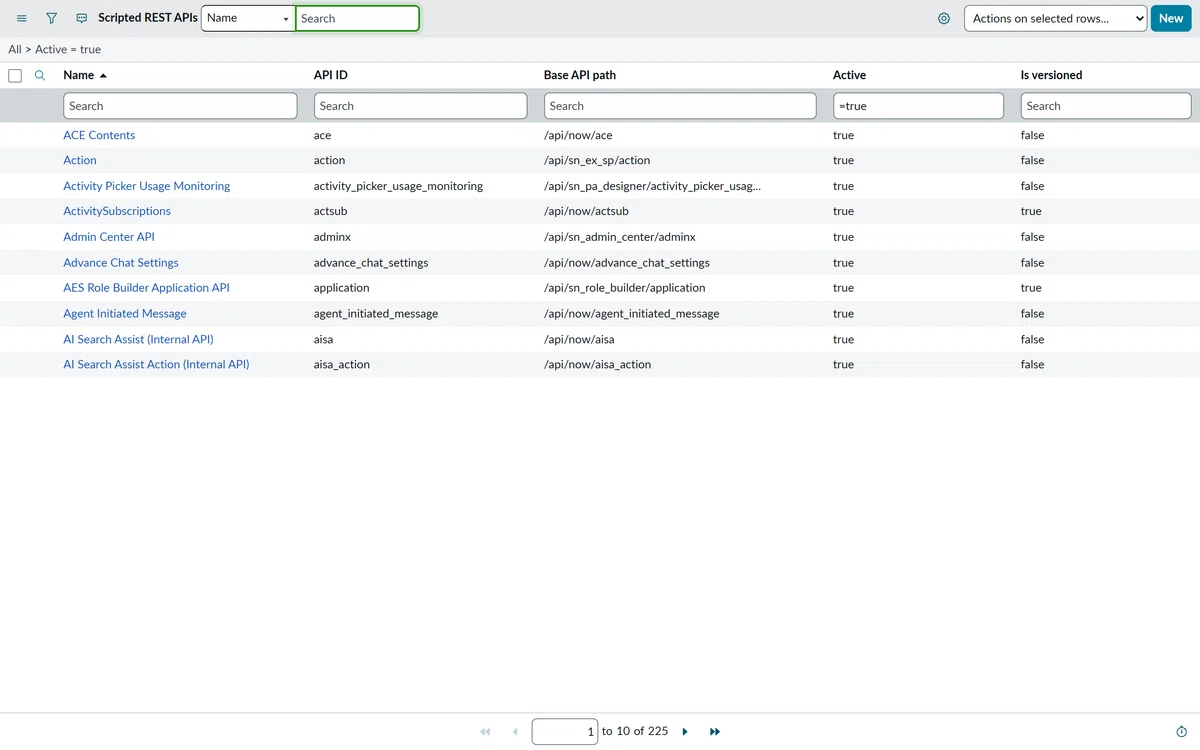1200x750 pixels.
Task: Open the activity stream icon
Action: click(82, 18)
